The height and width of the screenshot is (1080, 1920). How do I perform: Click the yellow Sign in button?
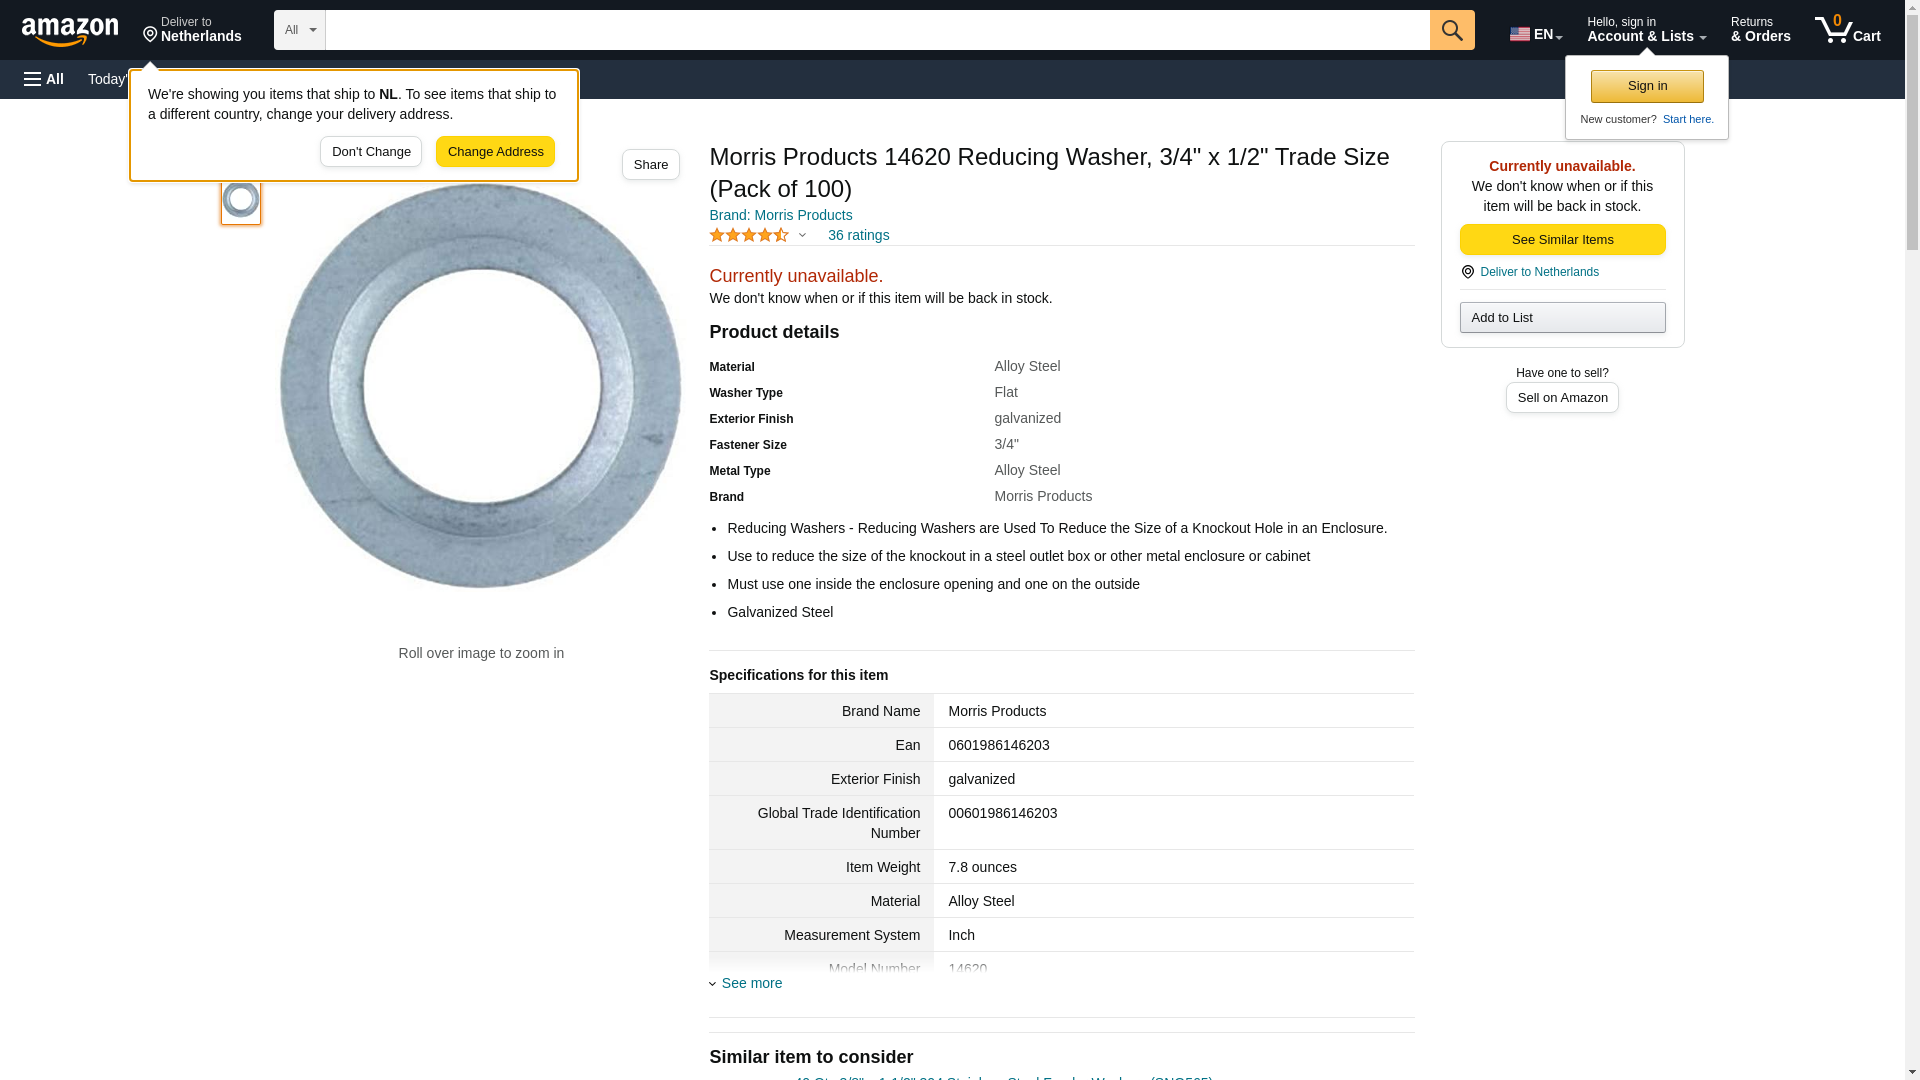point(1646,86)
